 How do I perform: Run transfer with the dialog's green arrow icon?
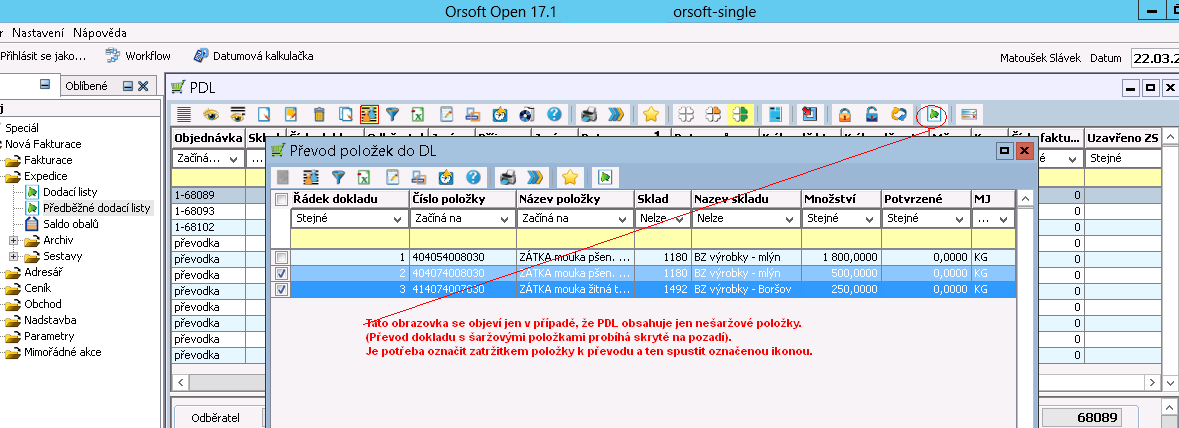coord(604,177)
